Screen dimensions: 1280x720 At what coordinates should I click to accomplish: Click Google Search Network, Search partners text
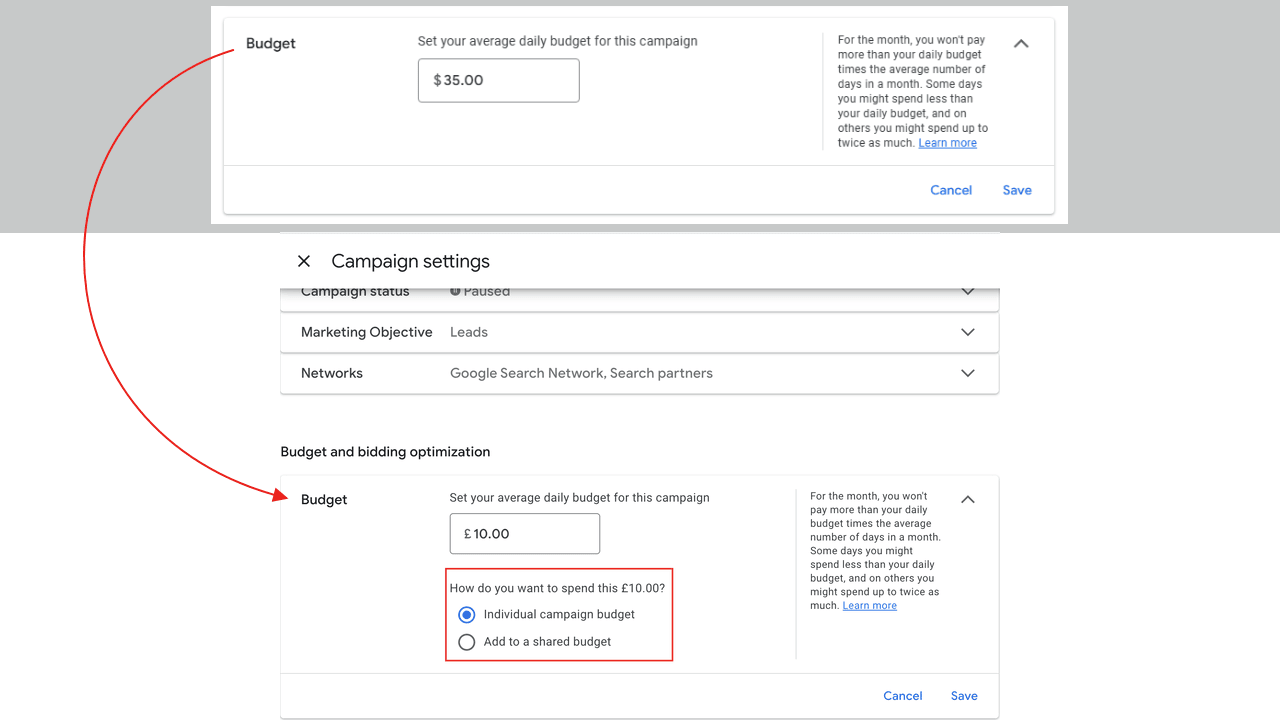[x=581, y=373]
